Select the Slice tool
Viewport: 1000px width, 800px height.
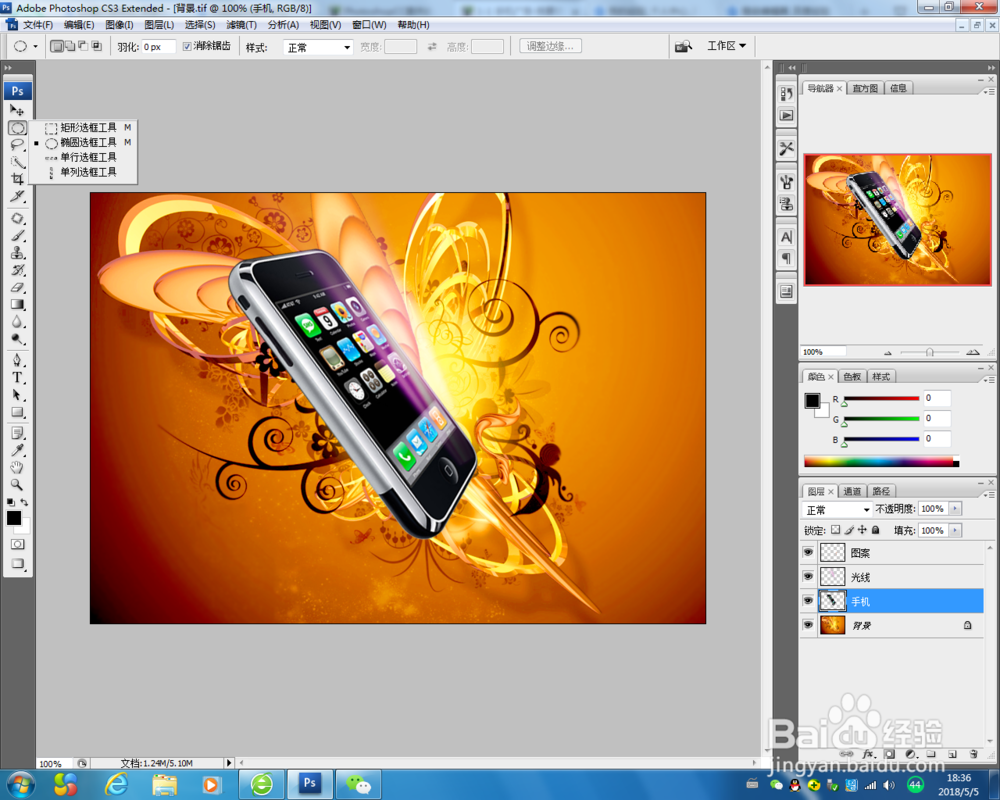[x=17, y=196]
